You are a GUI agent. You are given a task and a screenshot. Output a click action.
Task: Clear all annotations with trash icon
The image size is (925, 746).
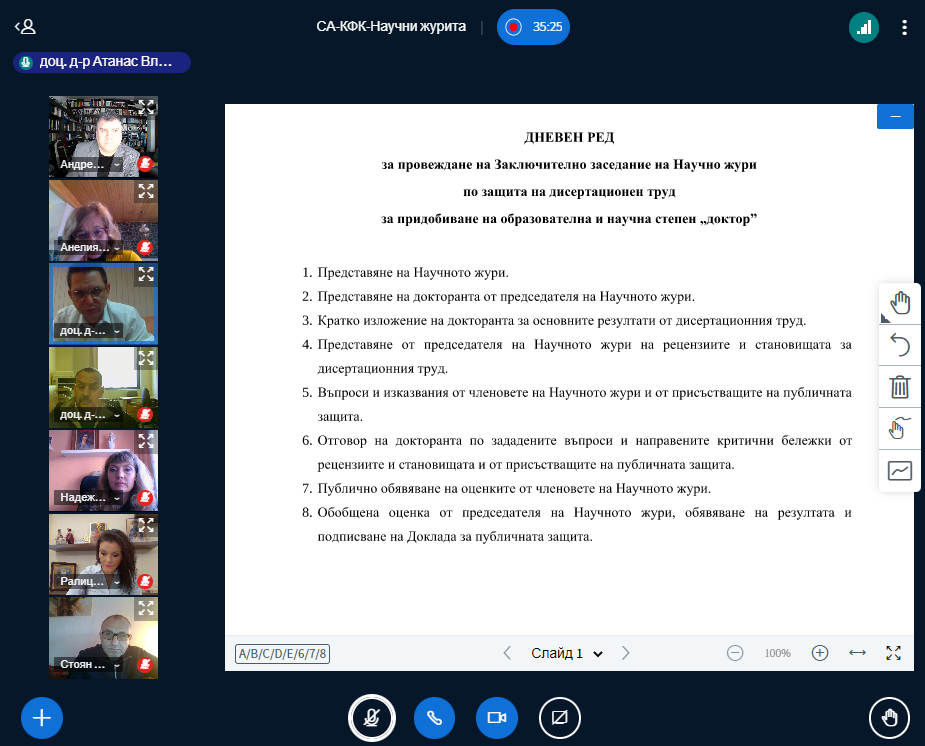(899, 387)
